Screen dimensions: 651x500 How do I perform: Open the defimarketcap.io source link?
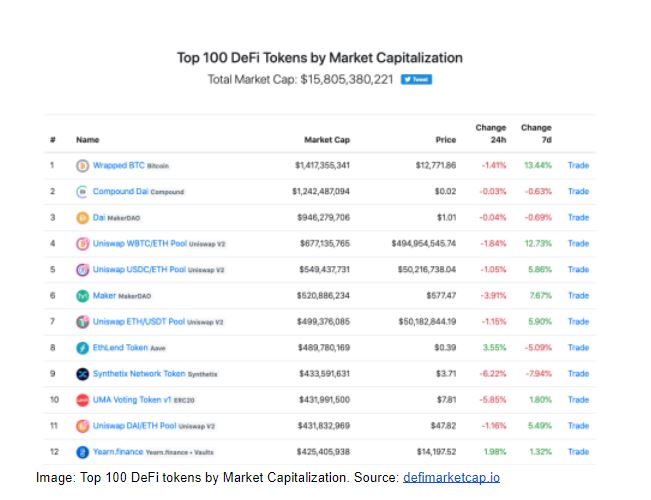(451, 477)
